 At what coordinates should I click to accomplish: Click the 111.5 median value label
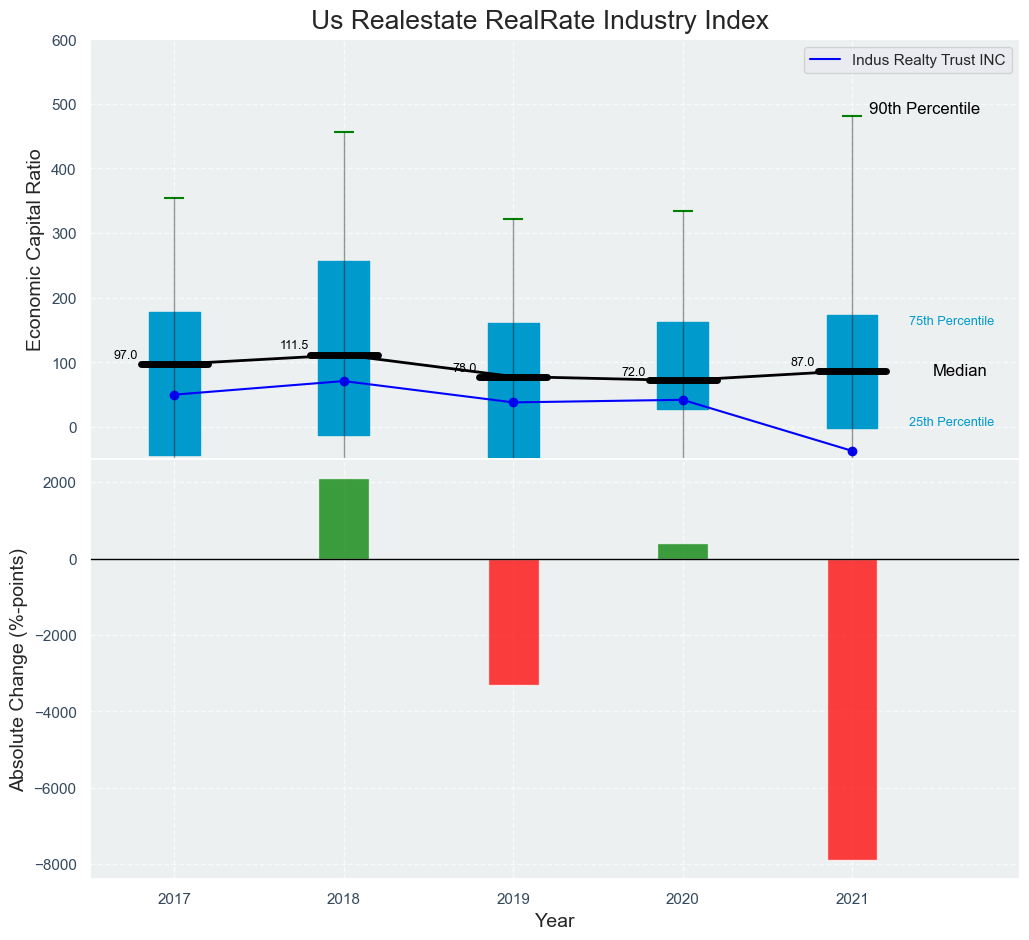pyautogui.click(x=294, y=345)
